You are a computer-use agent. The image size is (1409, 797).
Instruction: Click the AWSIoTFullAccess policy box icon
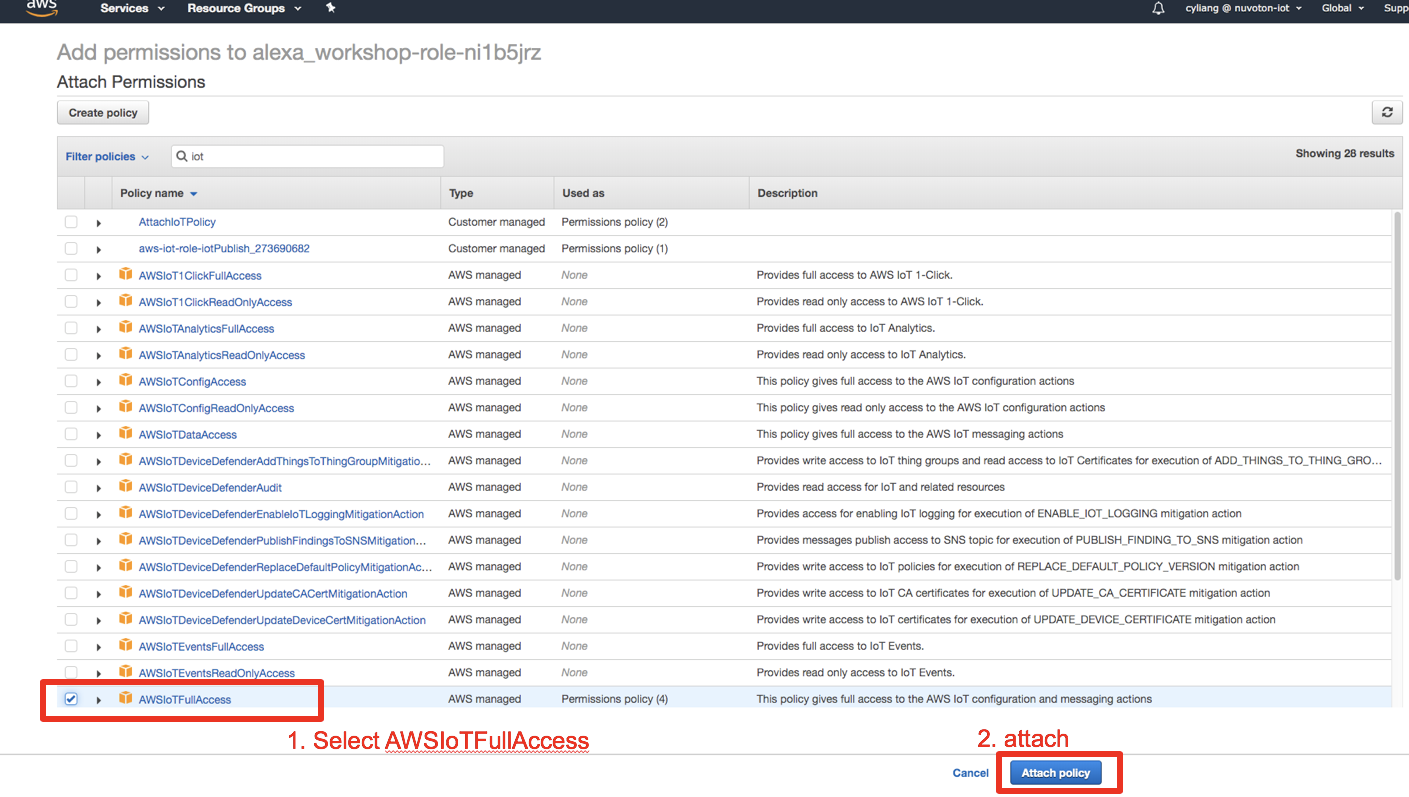click(126, 698)
